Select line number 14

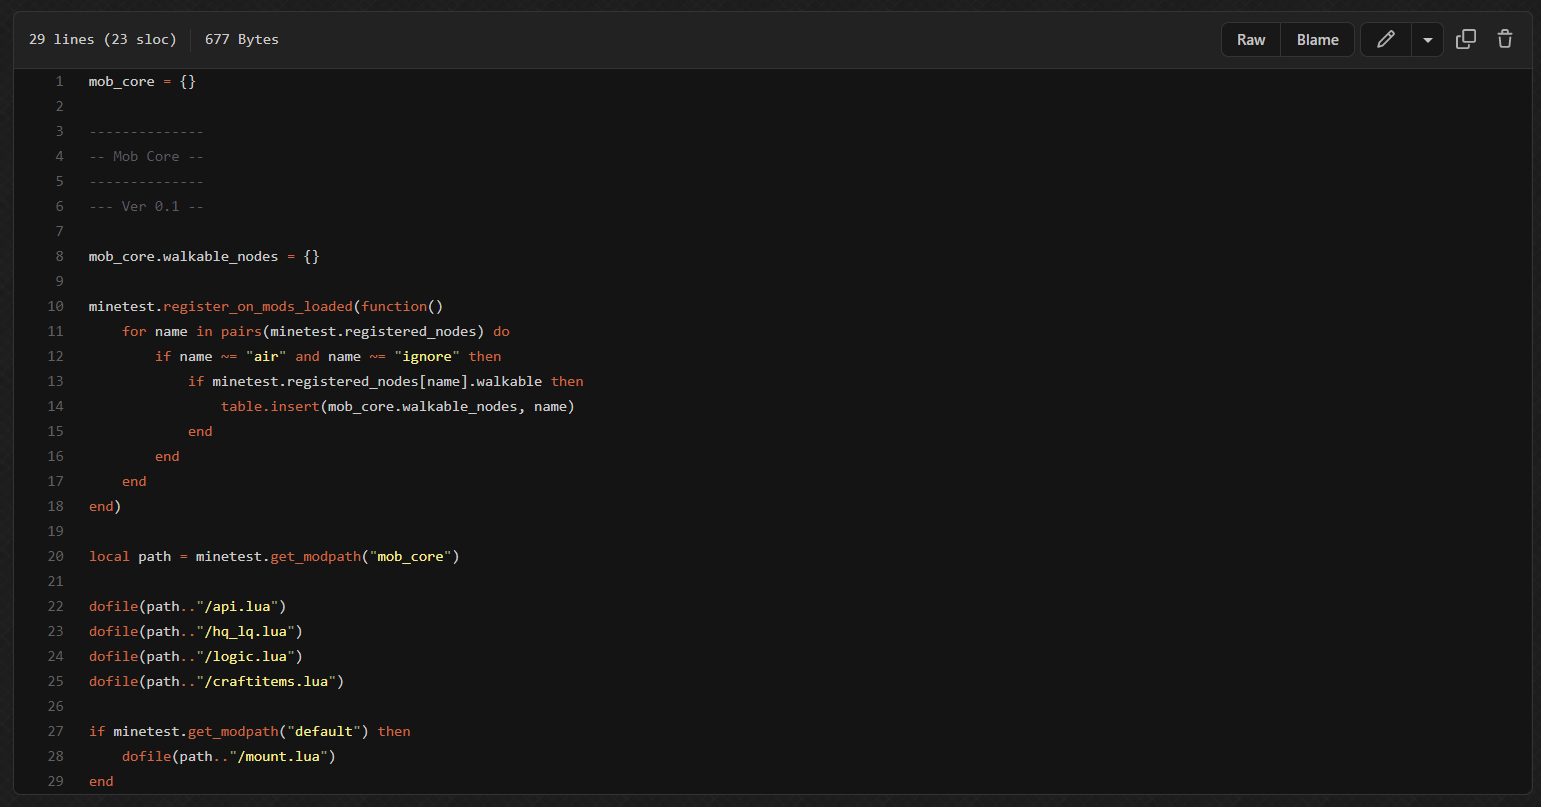click(55, 406)
